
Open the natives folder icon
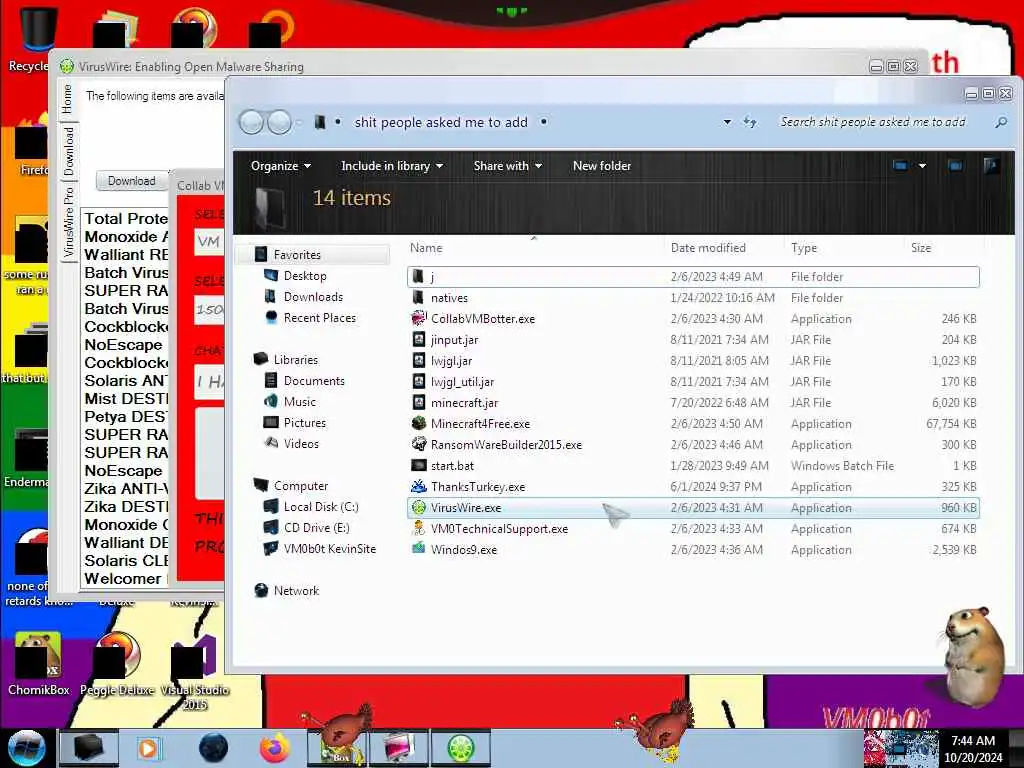coord(419,298)
